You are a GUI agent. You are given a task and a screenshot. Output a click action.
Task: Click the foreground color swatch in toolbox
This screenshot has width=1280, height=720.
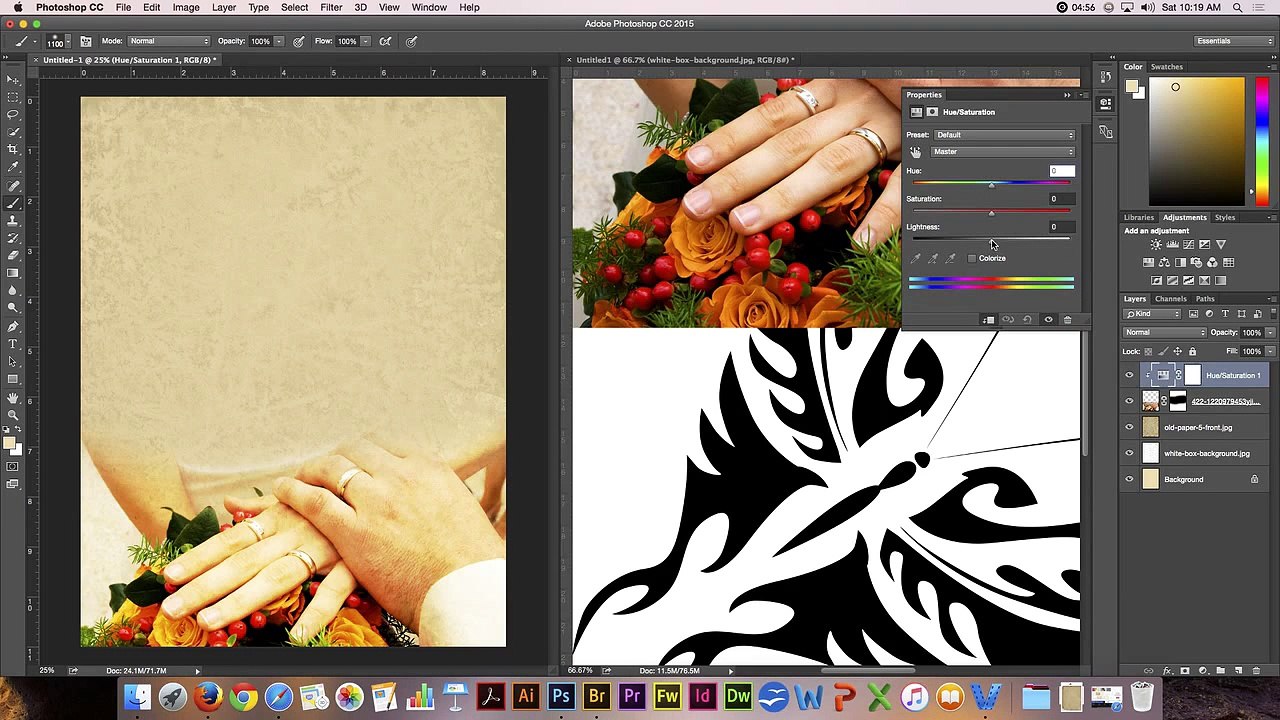point(9,442)
